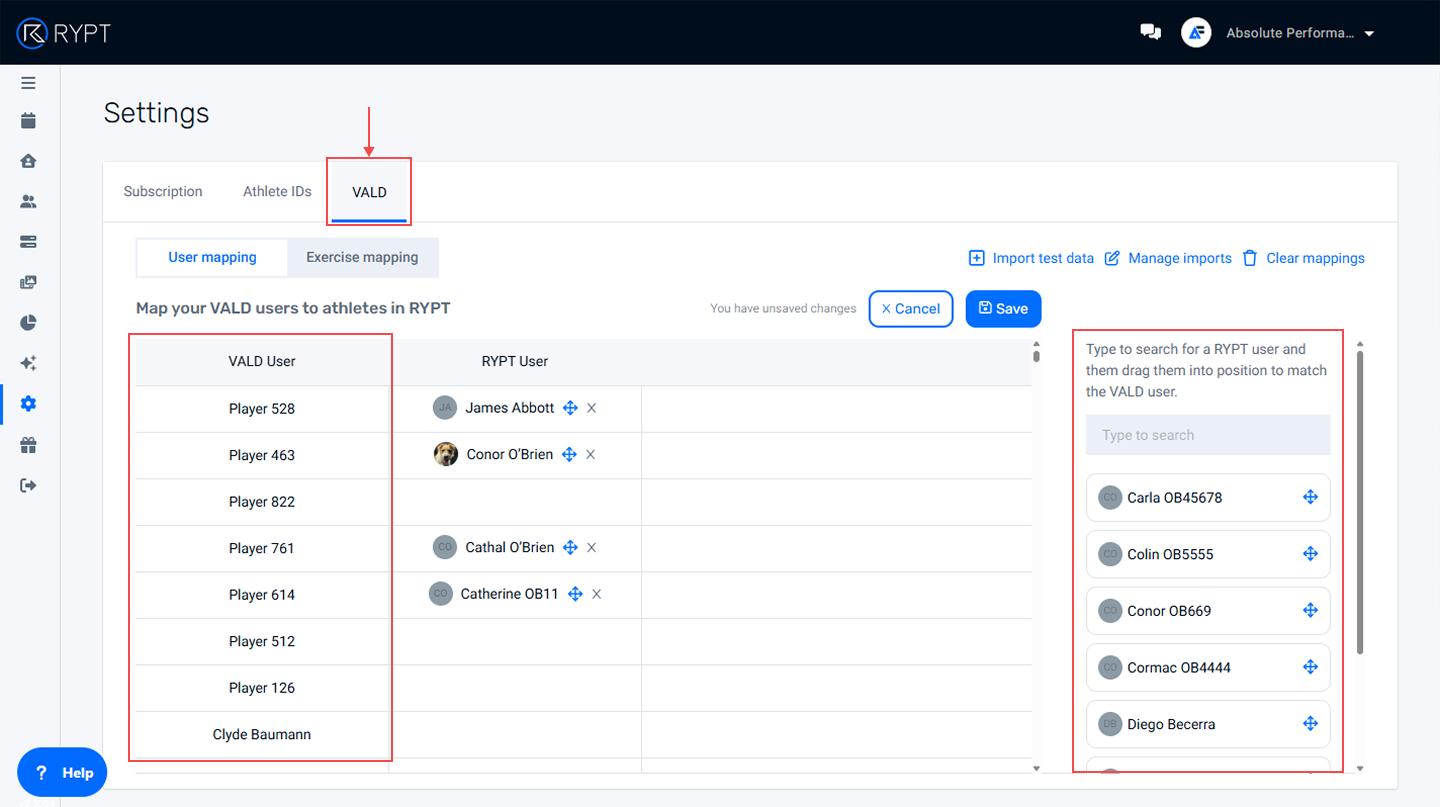Remove Catherine OB11 from Player 614 mapping

click(597, 594)
